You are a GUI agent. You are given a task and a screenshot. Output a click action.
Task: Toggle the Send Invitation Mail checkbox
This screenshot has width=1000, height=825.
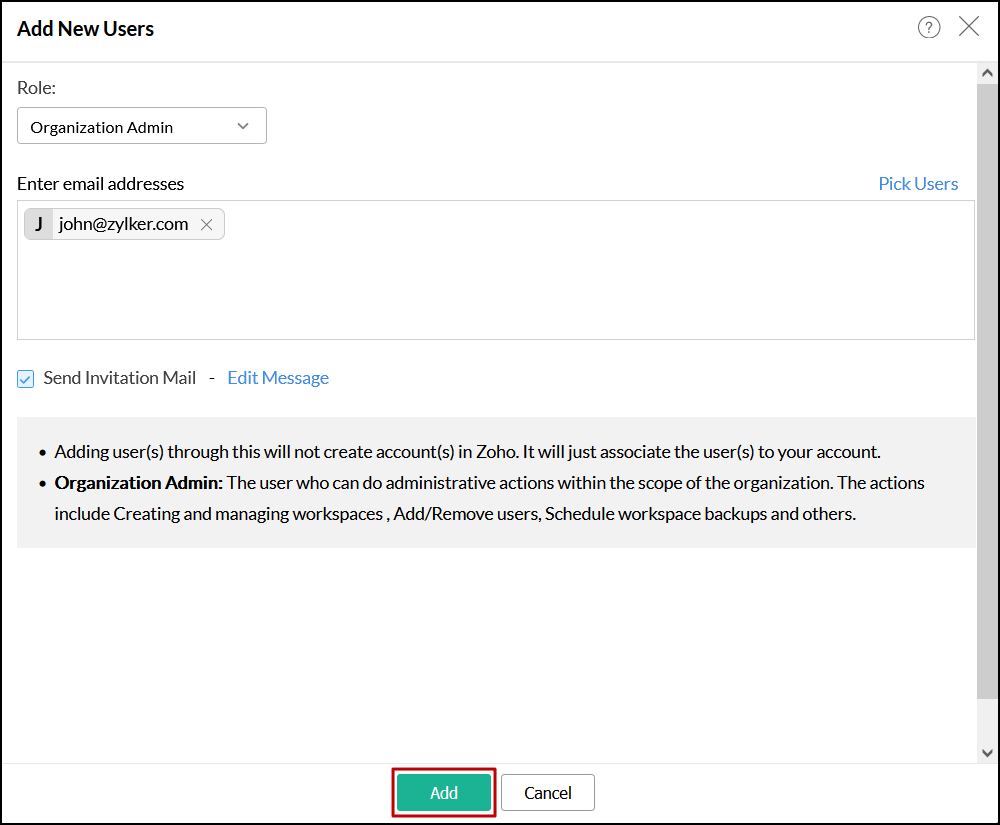click(x=26, y=379)
